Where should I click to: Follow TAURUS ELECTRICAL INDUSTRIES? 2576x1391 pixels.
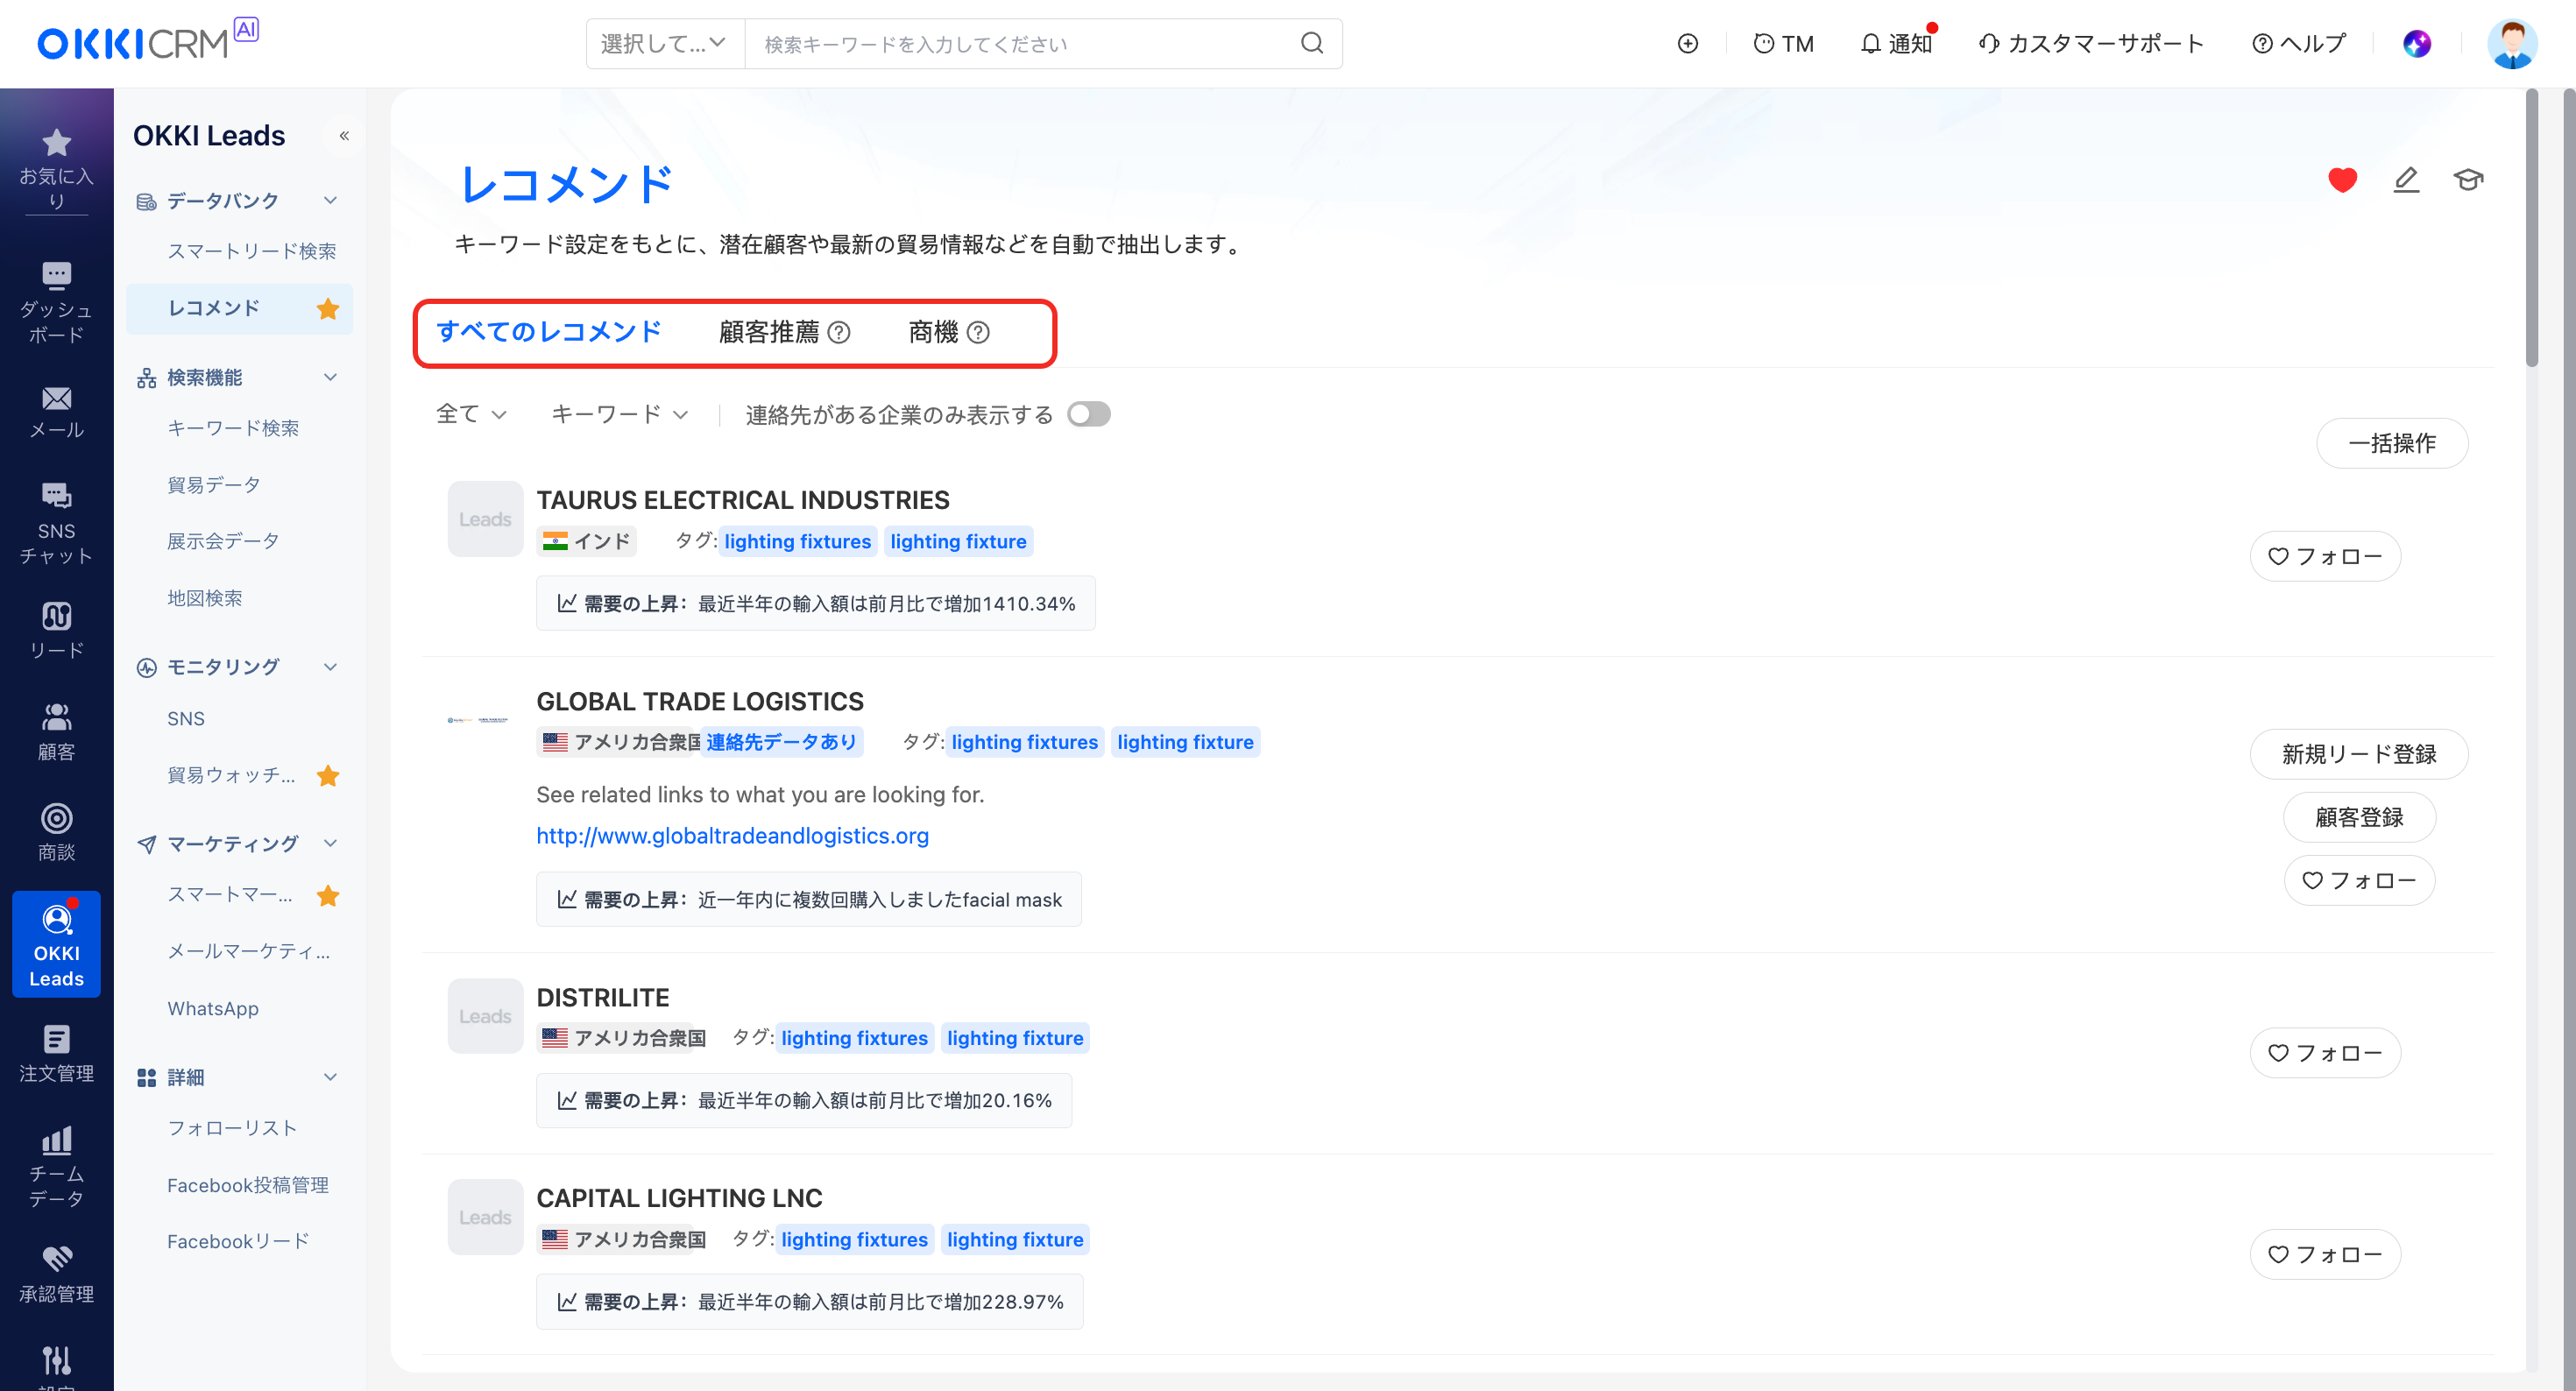point(2325,556)
